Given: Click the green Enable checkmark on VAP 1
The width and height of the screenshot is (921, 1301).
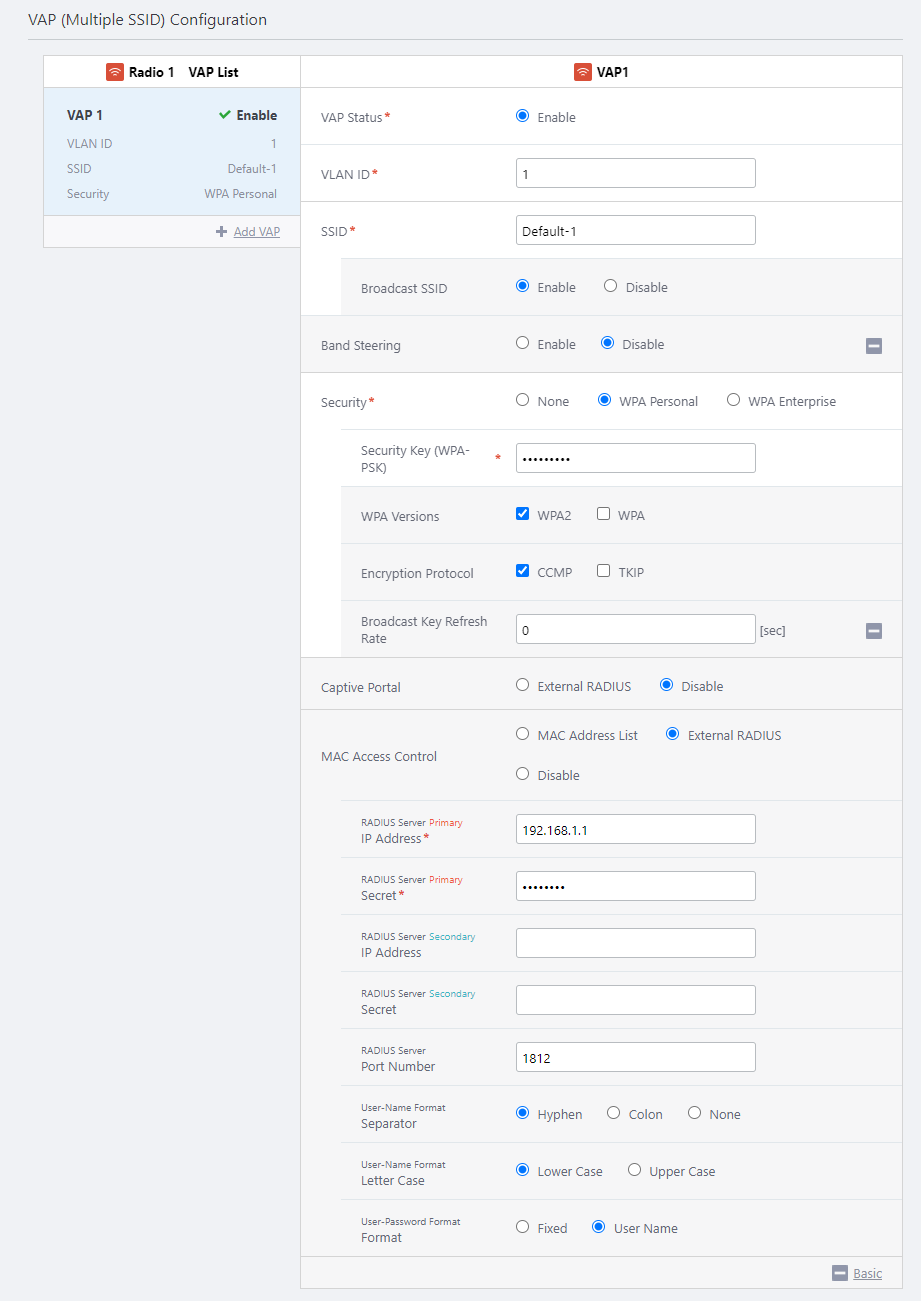Looking at the screenshot, I should click(x=225, y=115).
